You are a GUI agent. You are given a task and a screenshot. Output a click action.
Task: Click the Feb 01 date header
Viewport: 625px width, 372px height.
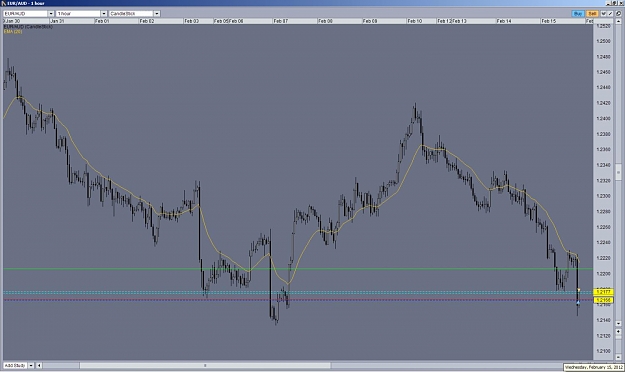(102, 21)
